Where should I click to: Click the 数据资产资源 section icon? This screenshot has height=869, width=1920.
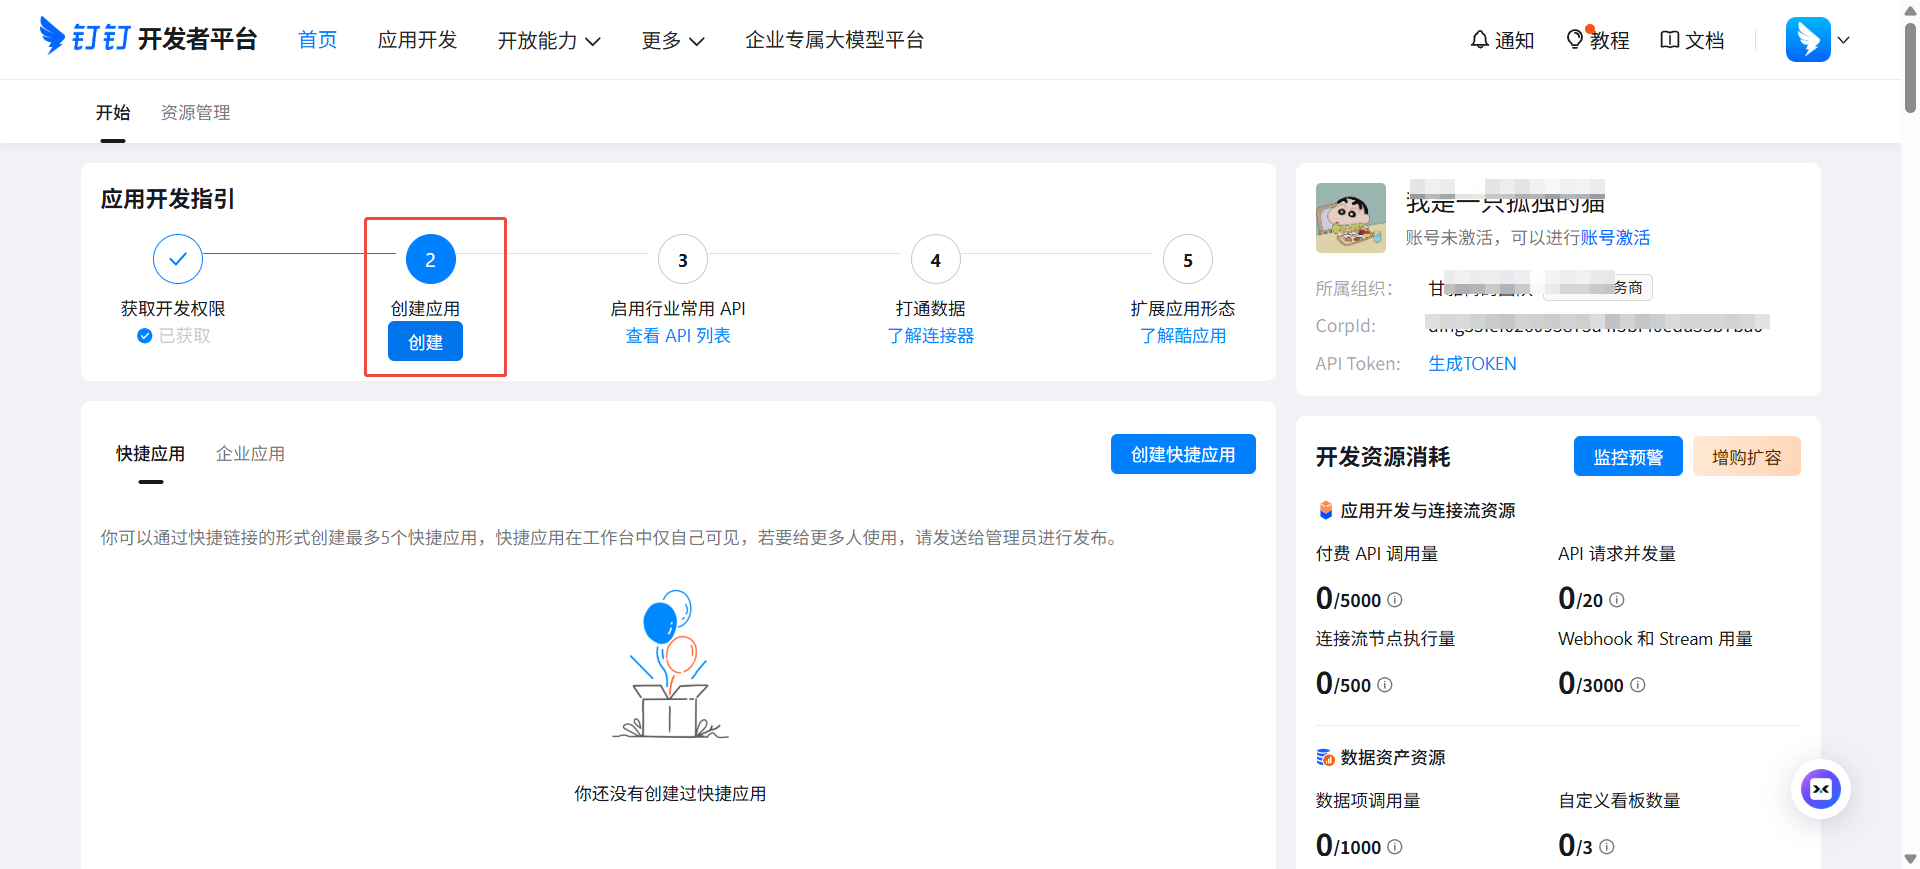click(x=1325, y=758)
